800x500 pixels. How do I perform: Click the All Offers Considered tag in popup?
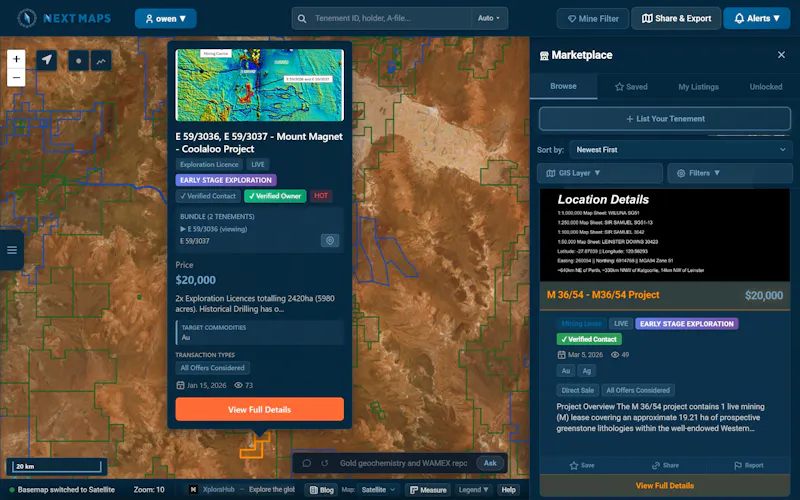[x=212, y=368]
